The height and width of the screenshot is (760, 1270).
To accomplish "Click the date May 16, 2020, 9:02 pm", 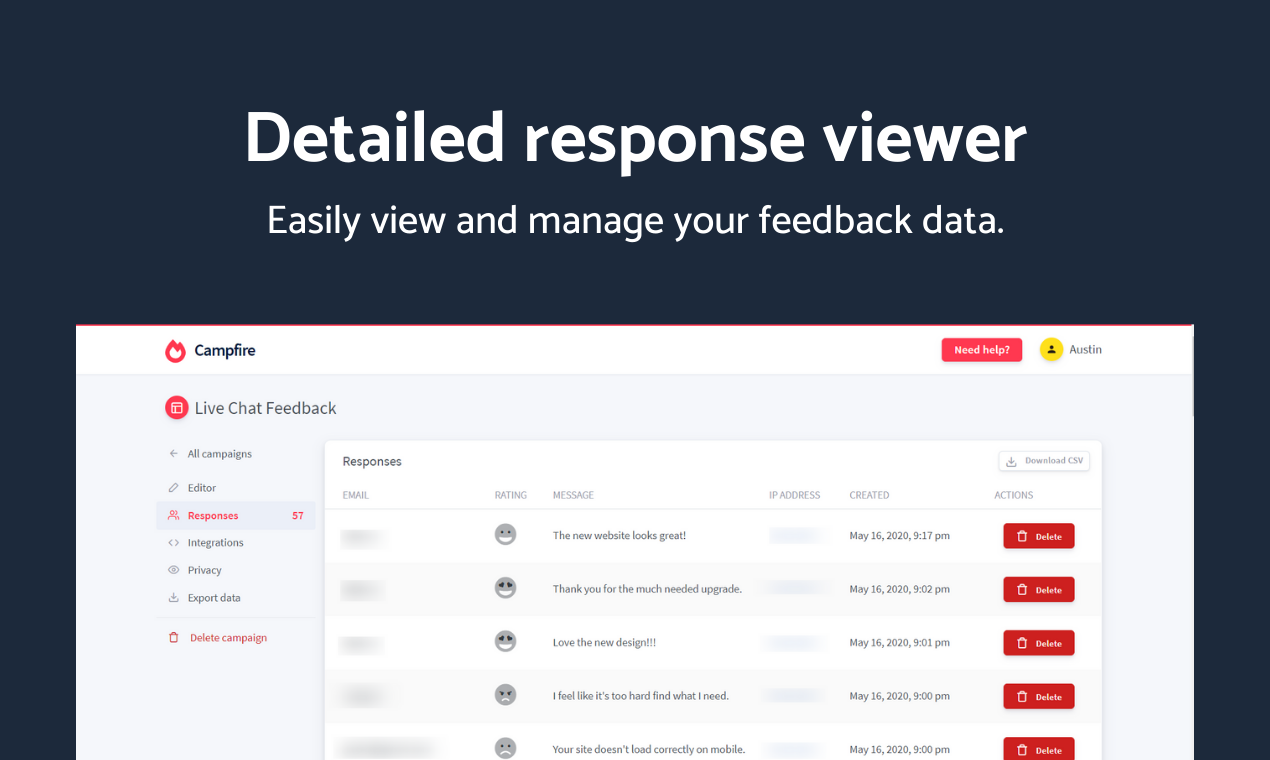I will point(900,589).
